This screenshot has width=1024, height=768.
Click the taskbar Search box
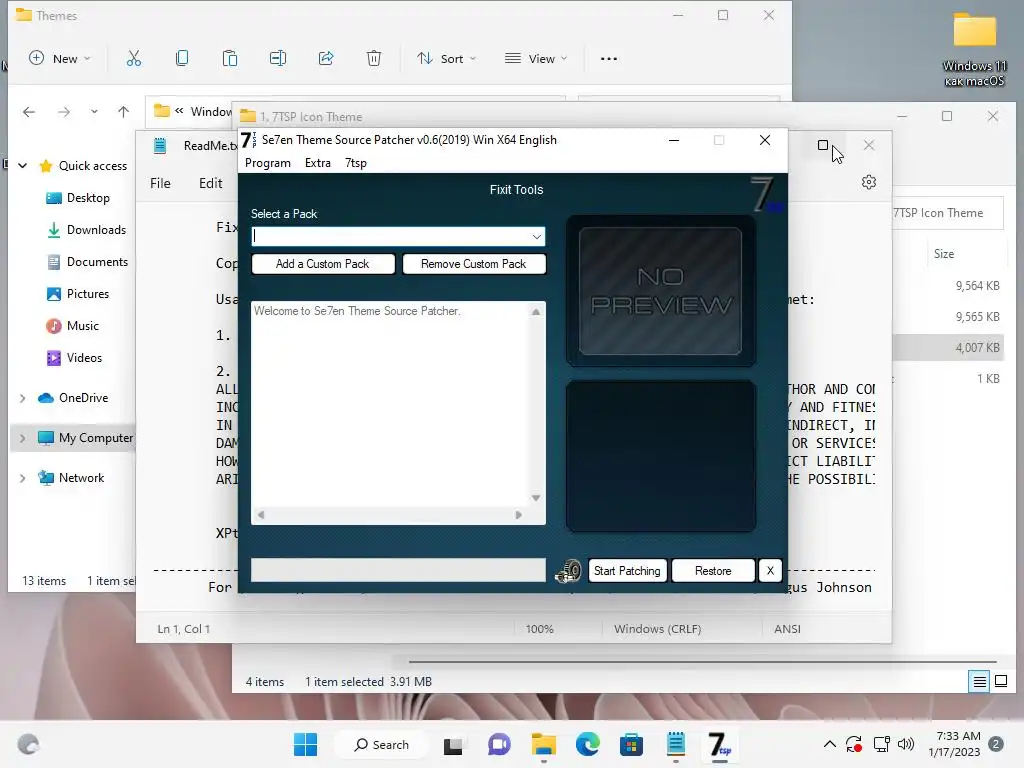(381, 744)
